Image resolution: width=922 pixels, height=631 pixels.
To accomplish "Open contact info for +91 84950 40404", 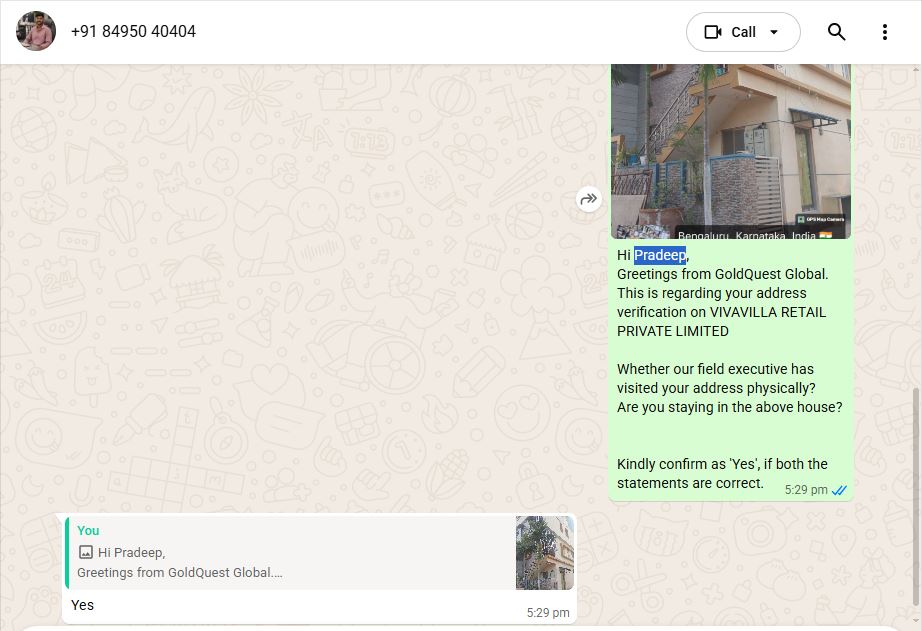I will coord(133,31).
